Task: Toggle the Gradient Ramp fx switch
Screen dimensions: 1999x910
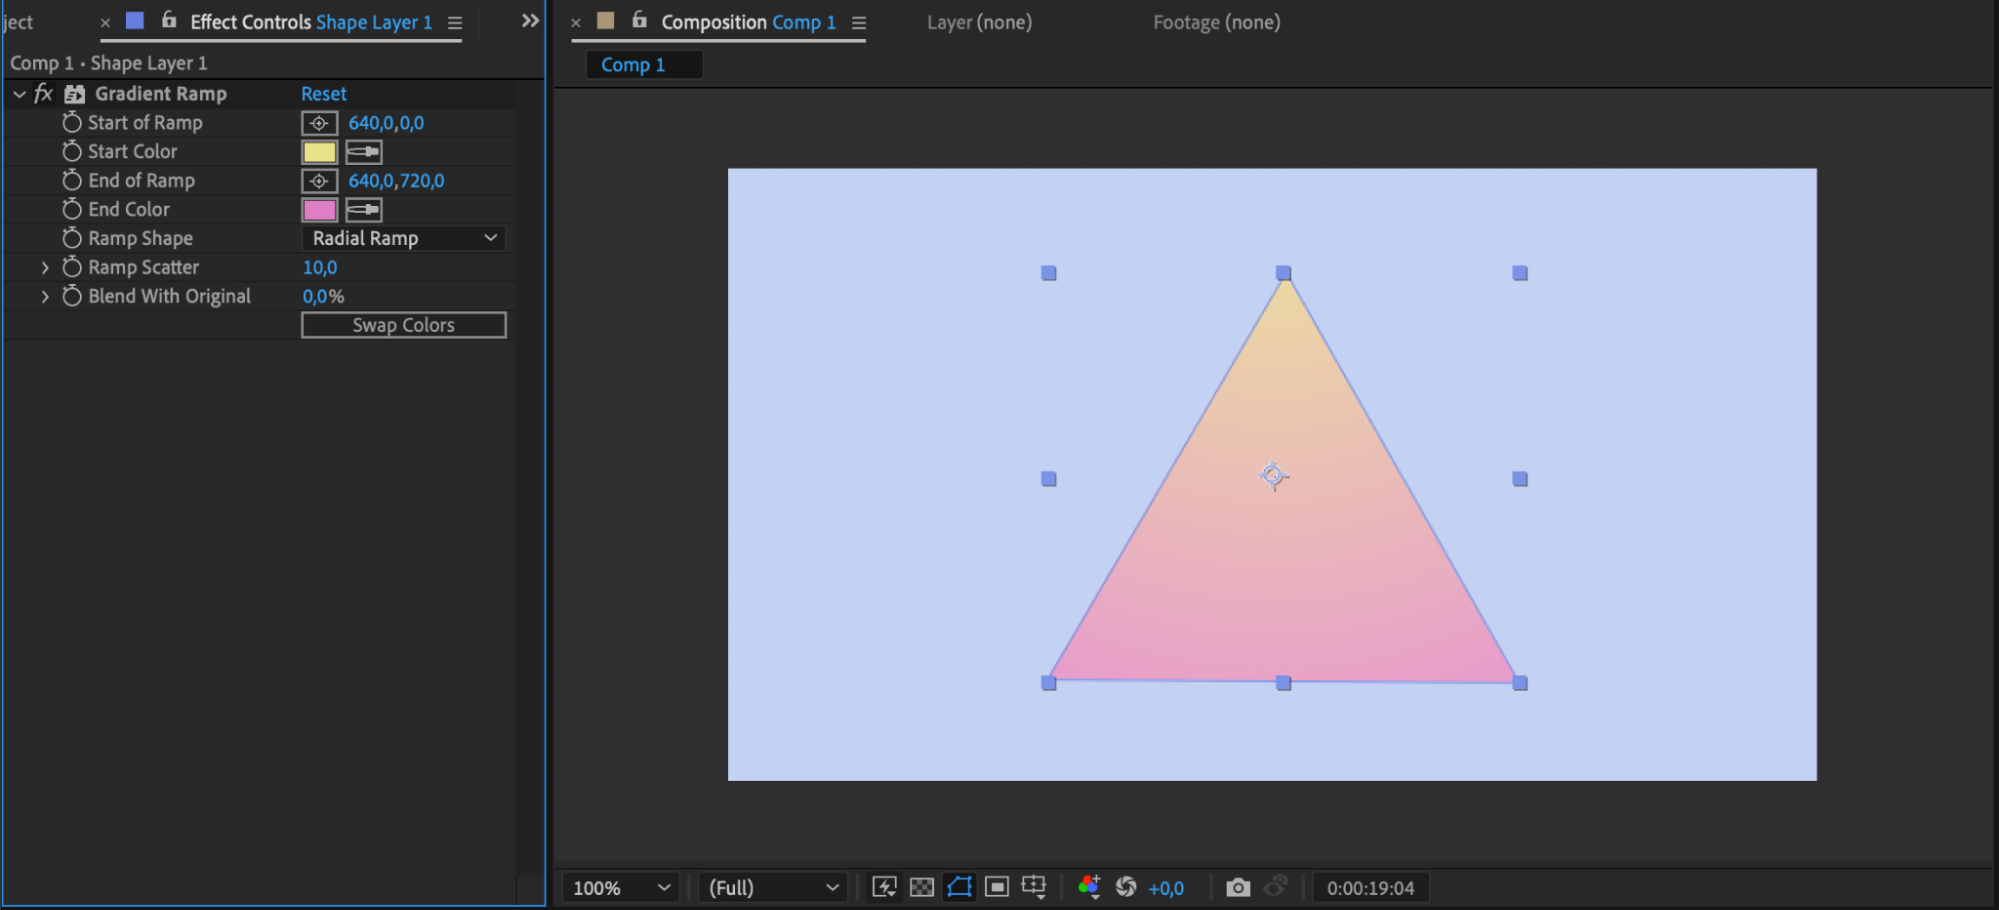Action: coord(43,94)
